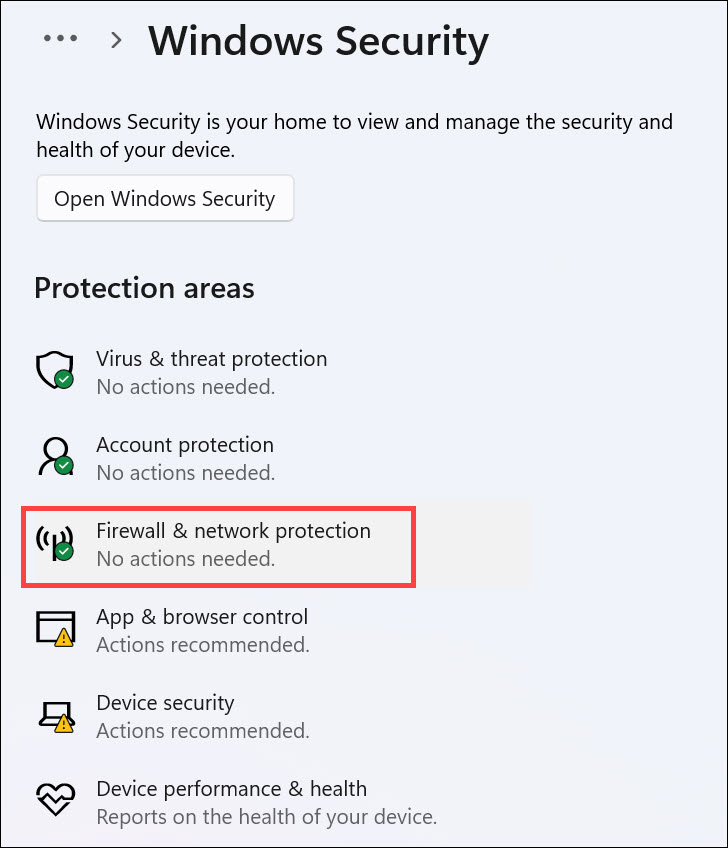Open Firewall & network protection entry
728x848 pixels.
click(233, 531)
